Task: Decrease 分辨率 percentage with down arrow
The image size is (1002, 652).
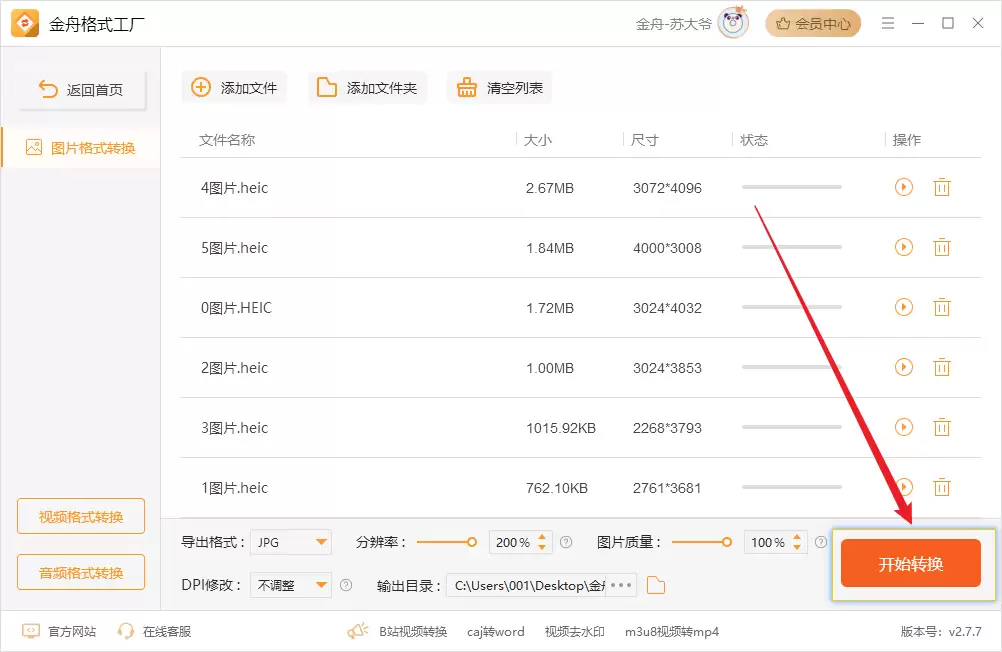Action: click(542, 547)
